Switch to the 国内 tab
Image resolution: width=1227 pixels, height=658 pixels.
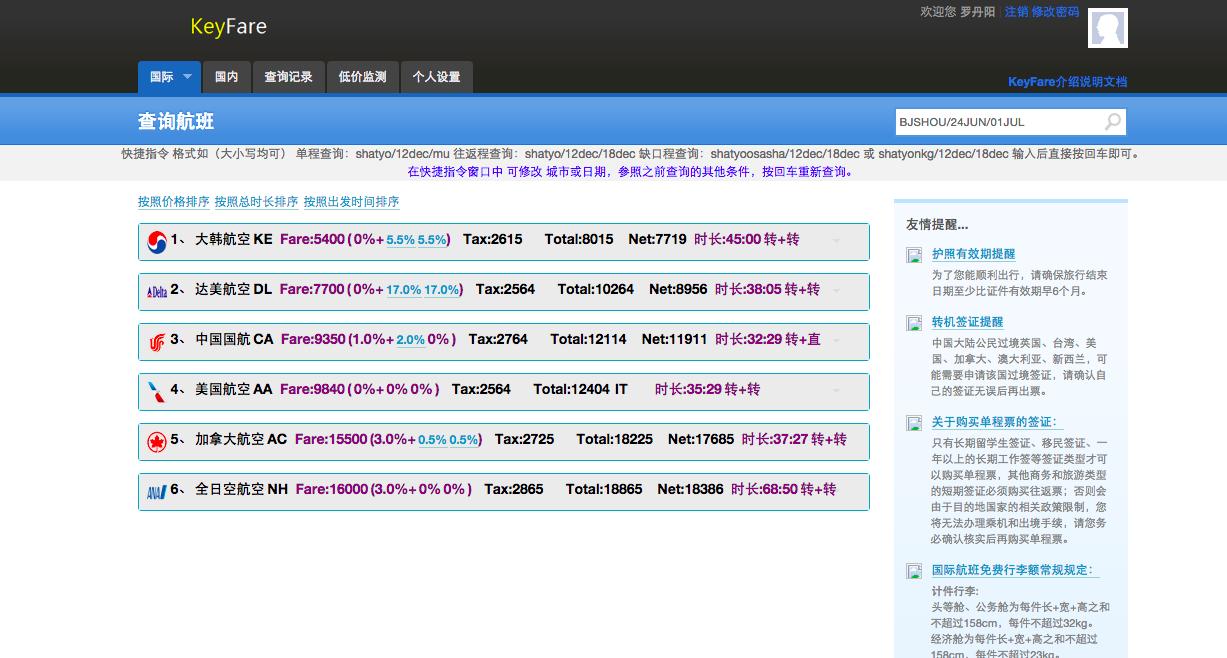tap(227, 77)
